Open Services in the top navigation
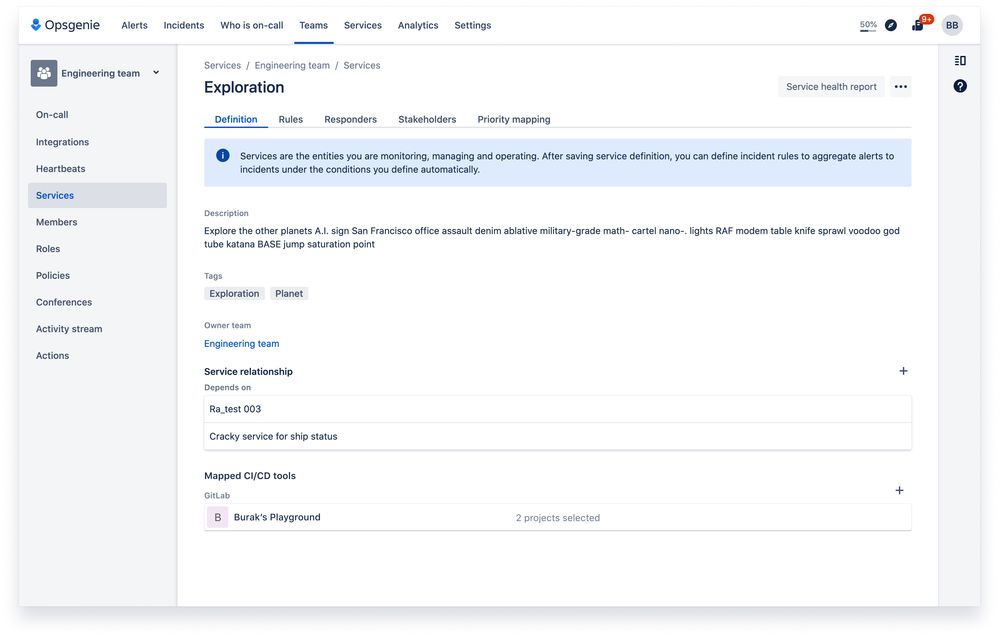The image size is (999, 637). tap(363, 25)
